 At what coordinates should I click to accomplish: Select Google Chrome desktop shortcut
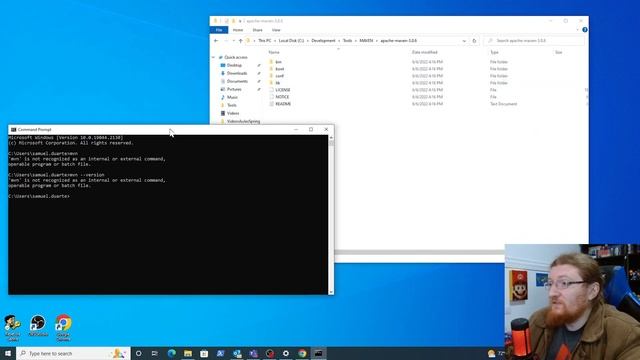point(63,328)
